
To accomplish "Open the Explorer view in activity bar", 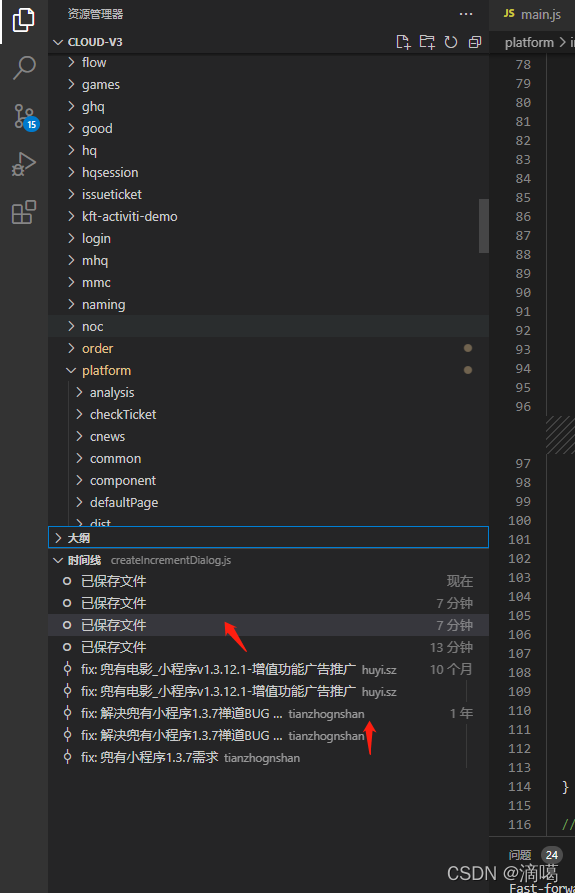I will (x=24, y=21).
